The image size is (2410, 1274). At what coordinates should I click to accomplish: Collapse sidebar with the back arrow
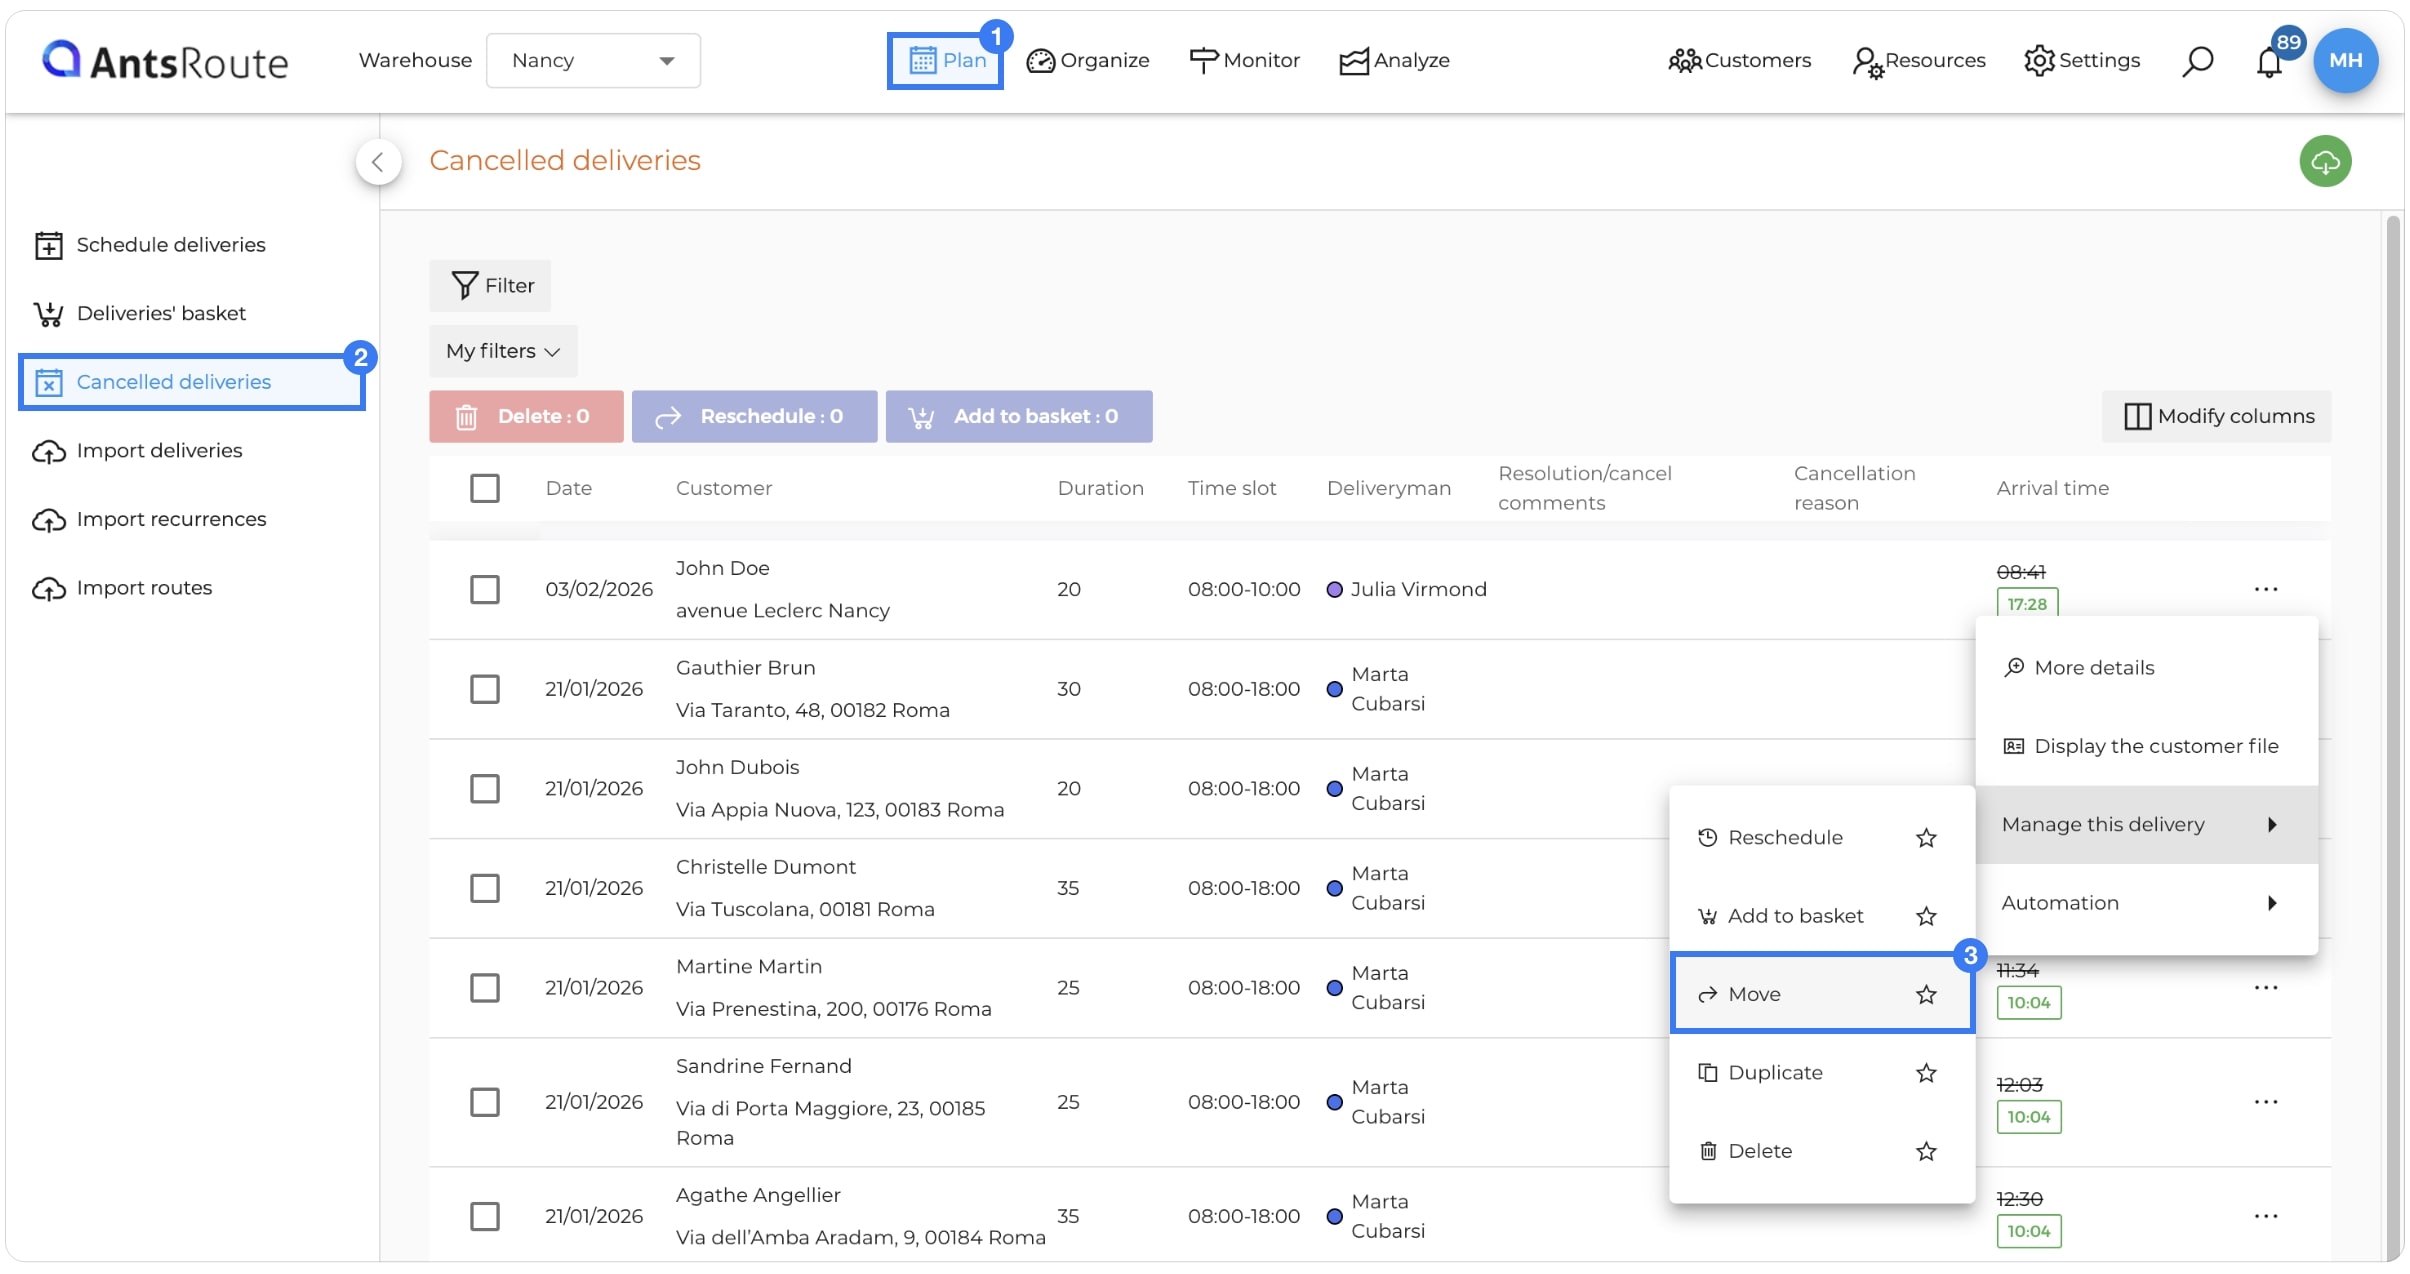point(378,161)
